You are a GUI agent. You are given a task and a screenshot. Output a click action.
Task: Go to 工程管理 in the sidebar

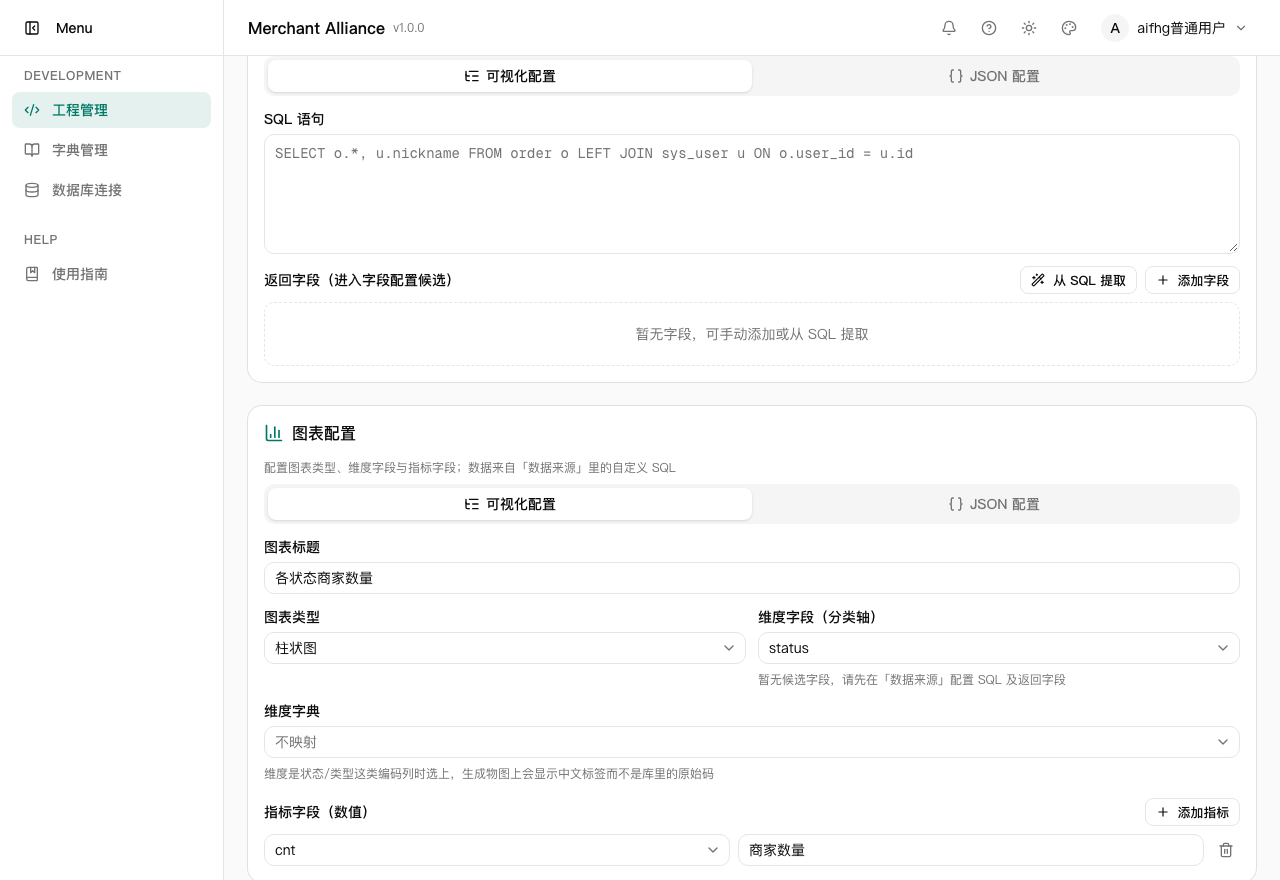click(x=111, y=110)
